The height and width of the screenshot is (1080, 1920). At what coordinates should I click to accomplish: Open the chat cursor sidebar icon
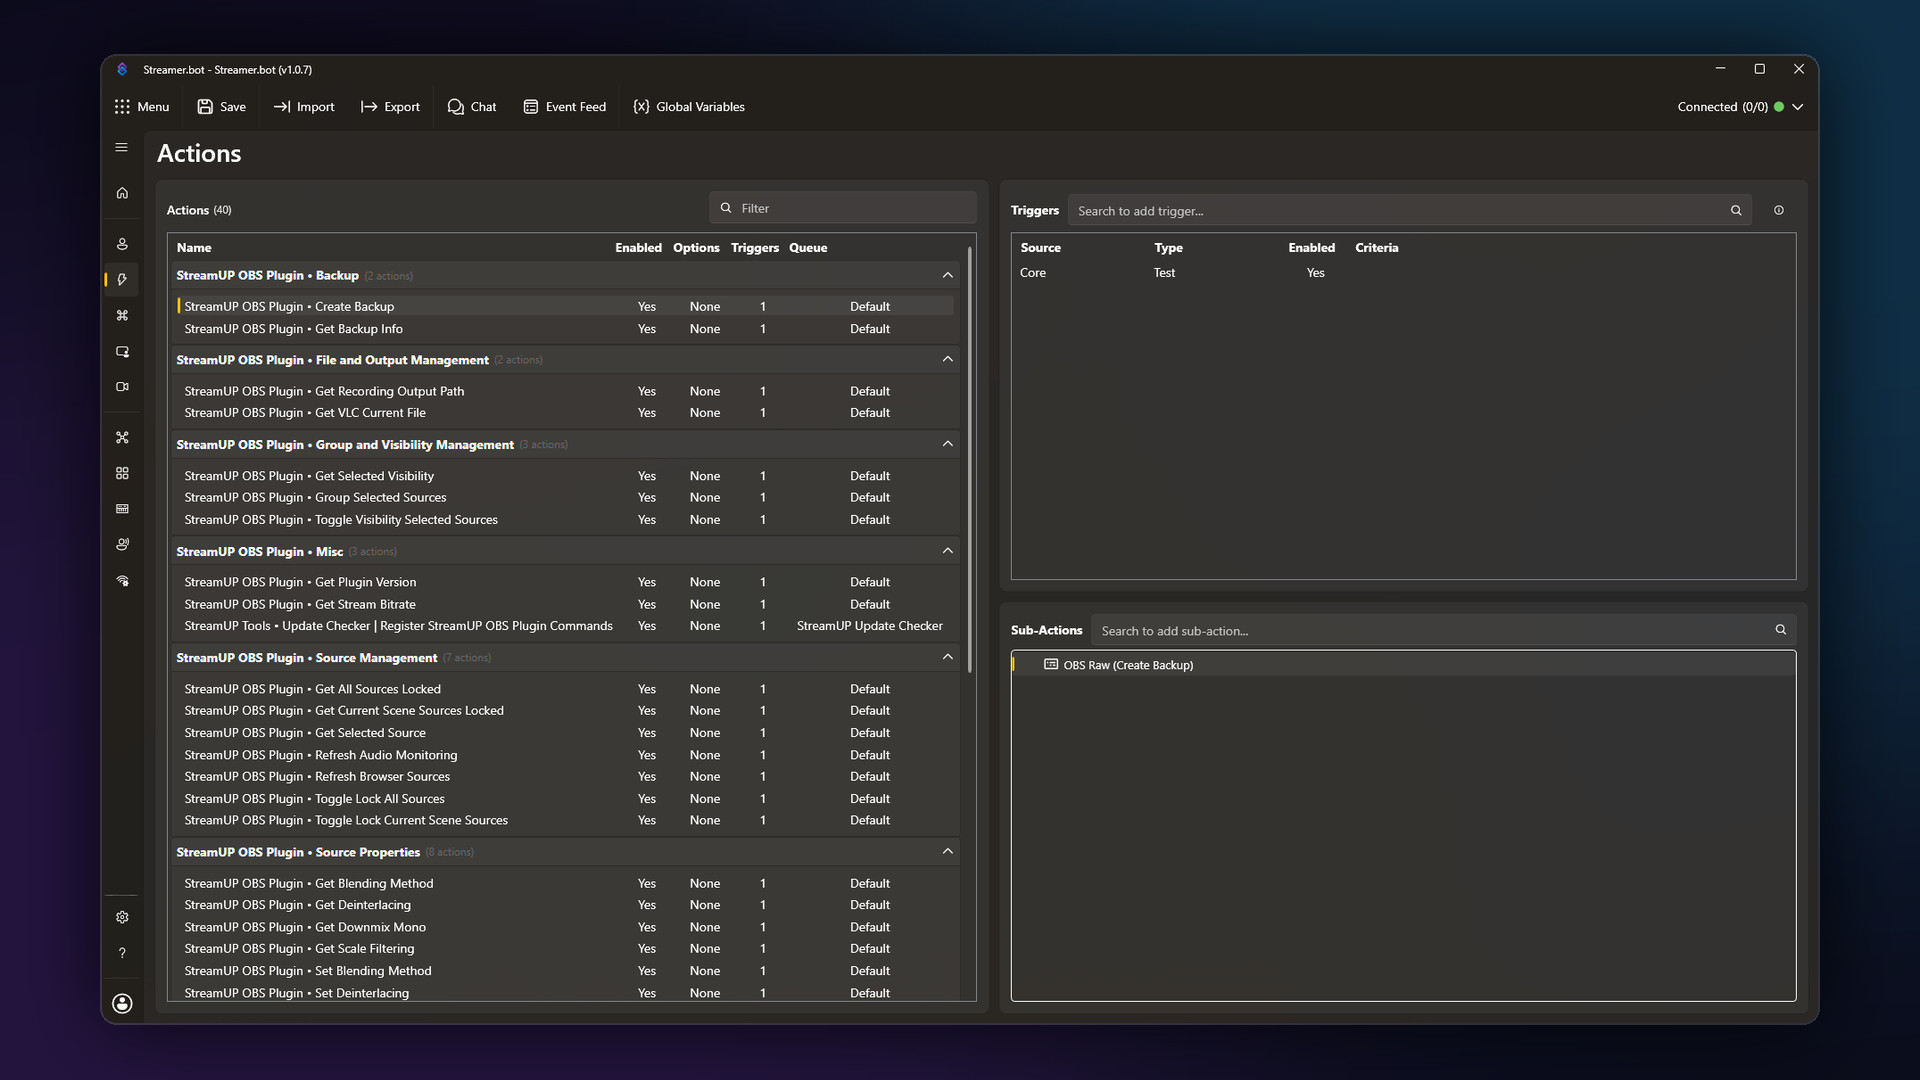[122, 351]
